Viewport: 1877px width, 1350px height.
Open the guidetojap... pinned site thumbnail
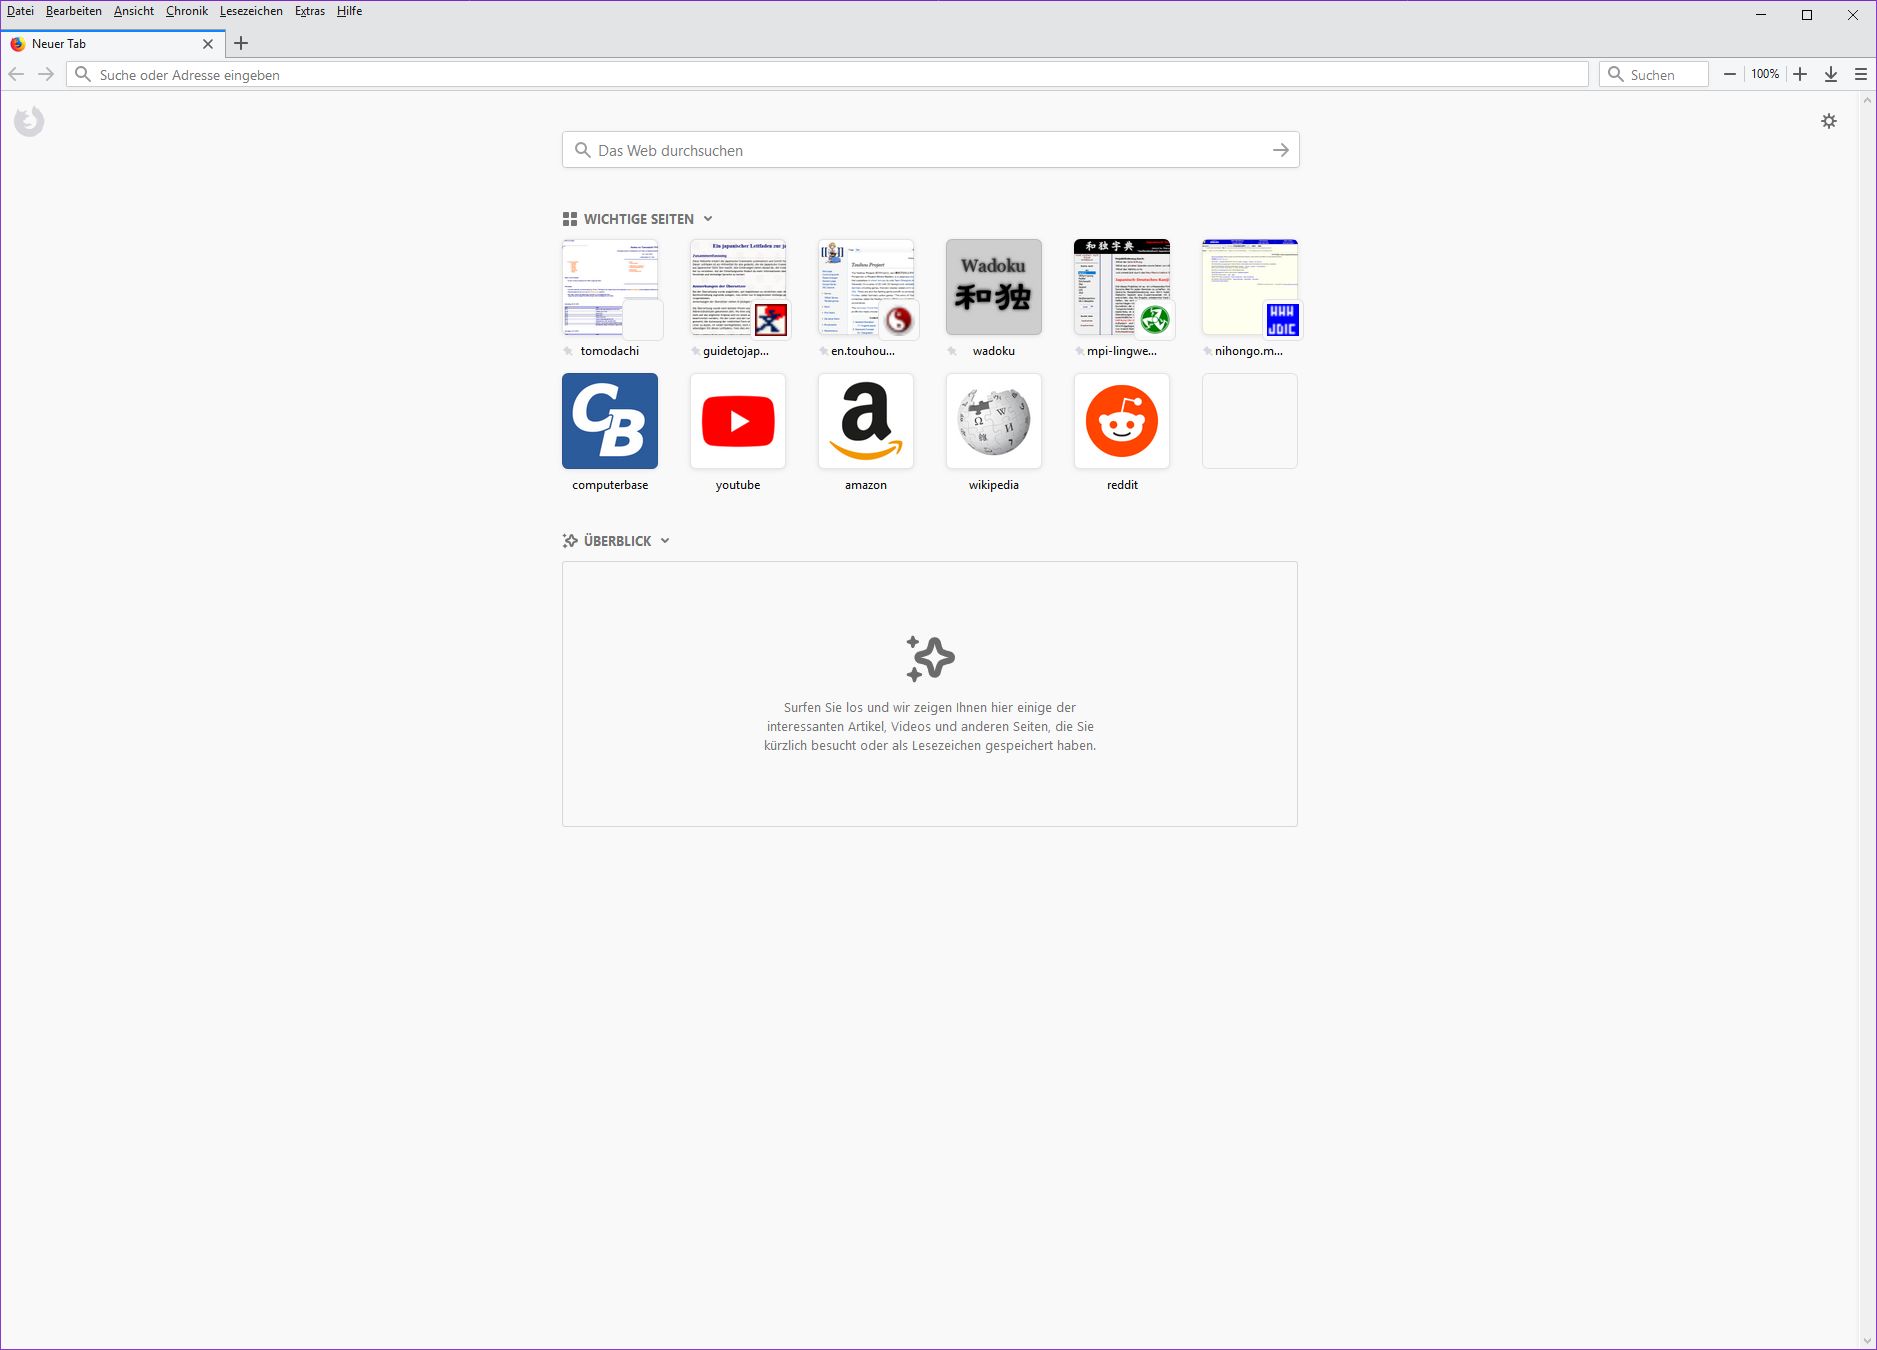point(738,287)
